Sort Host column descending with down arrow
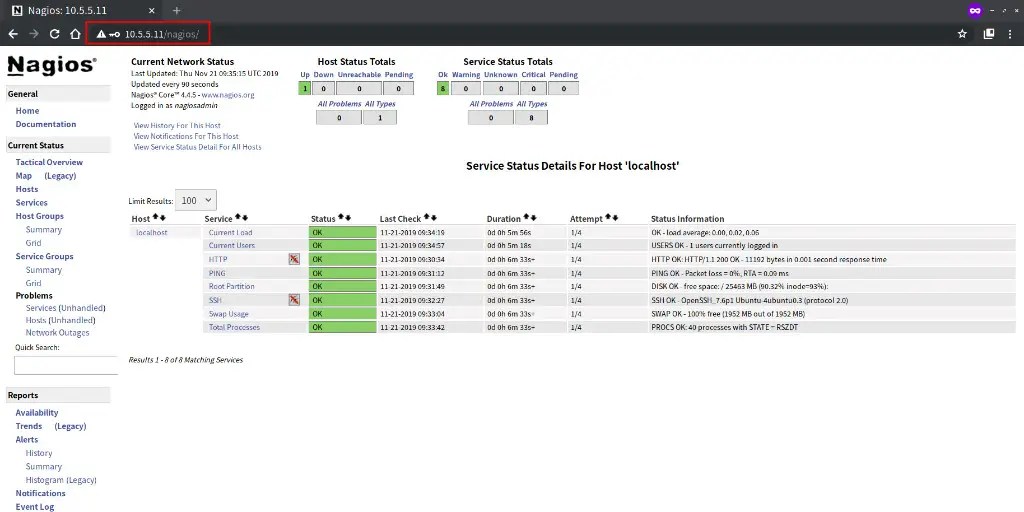This screenshot has width=1024, height=512. tap(162, 217)
